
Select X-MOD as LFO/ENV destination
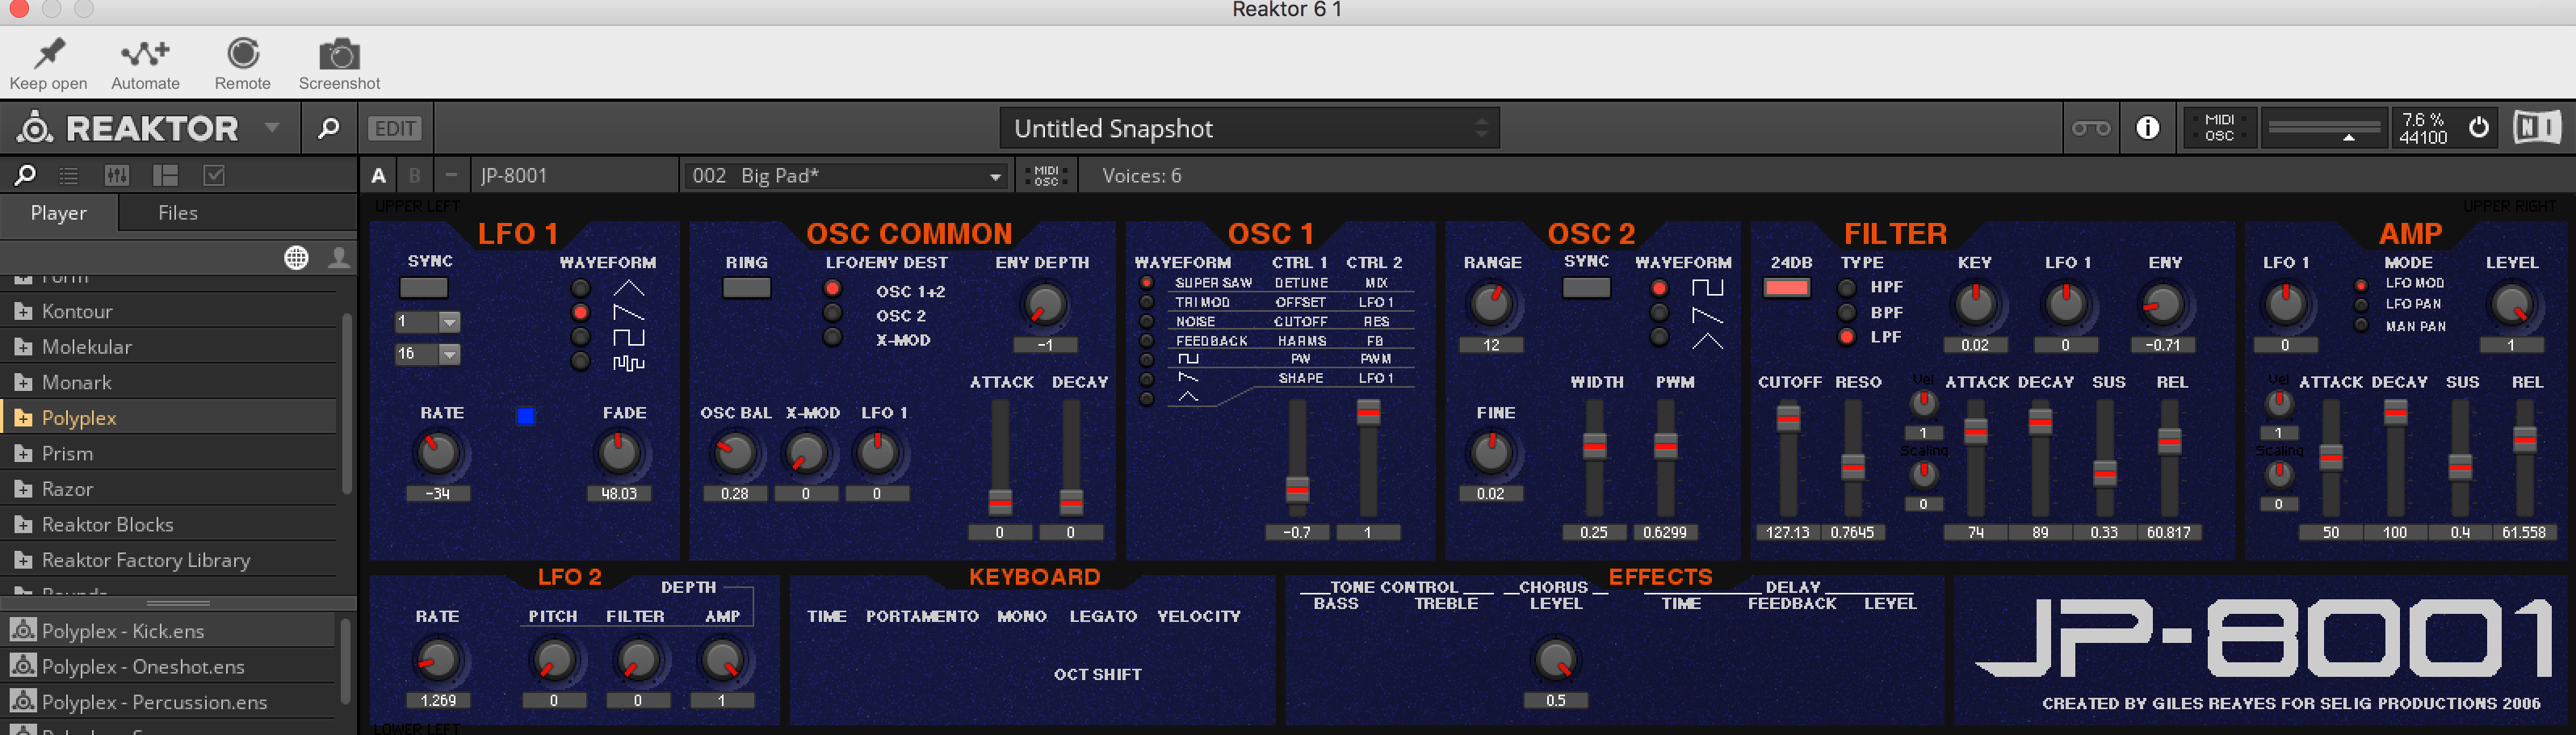(x=832, y=337)
